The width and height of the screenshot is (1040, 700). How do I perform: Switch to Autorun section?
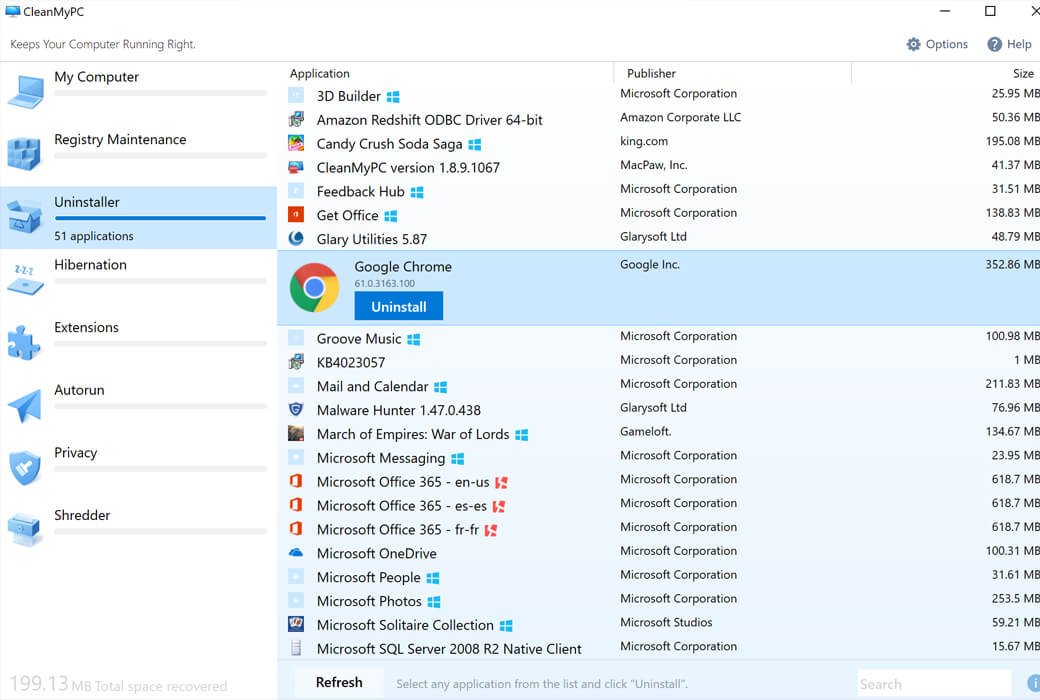coord(138,405)
